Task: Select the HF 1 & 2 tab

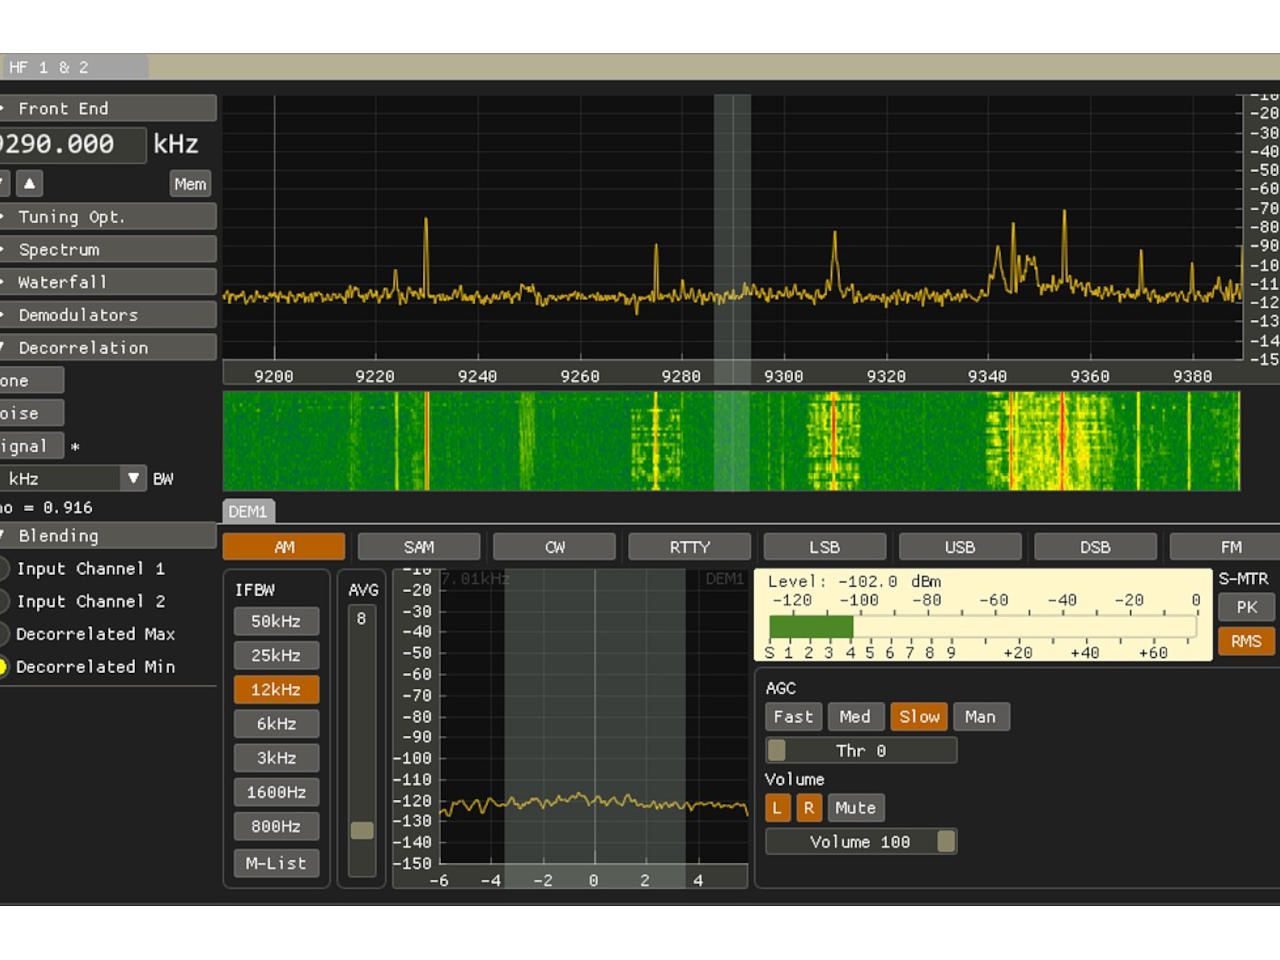Action: [x=48, y=67]
